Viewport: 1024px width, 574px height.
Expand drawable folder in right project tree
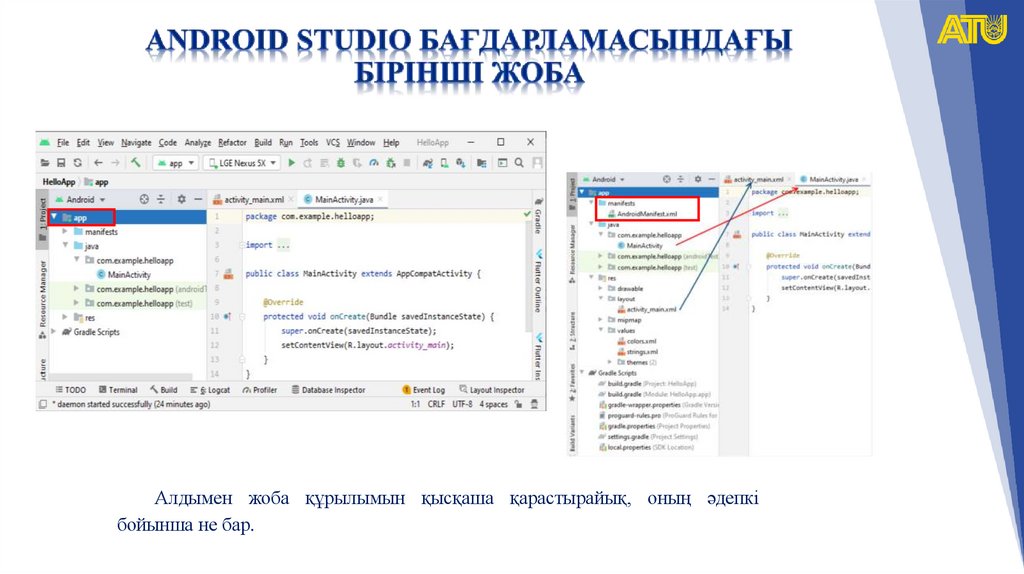coord(601,288)
